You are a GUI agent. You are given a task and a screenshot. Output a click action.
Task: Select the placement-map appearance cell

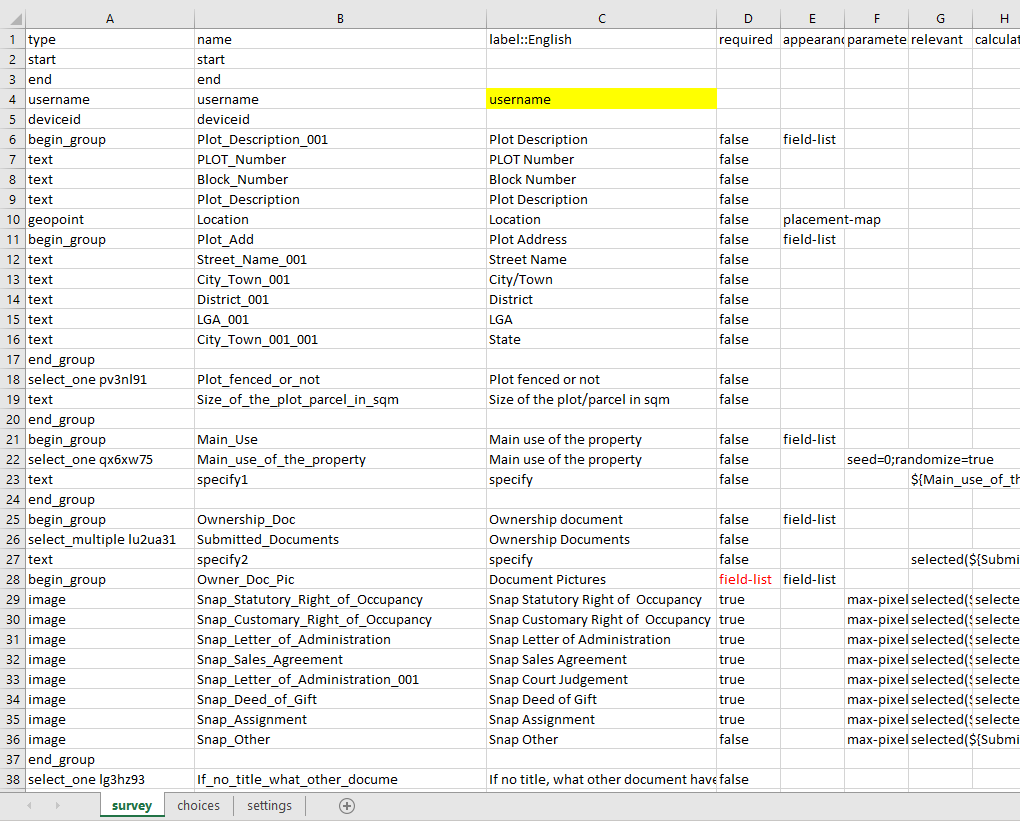click(x=831, y=219)
